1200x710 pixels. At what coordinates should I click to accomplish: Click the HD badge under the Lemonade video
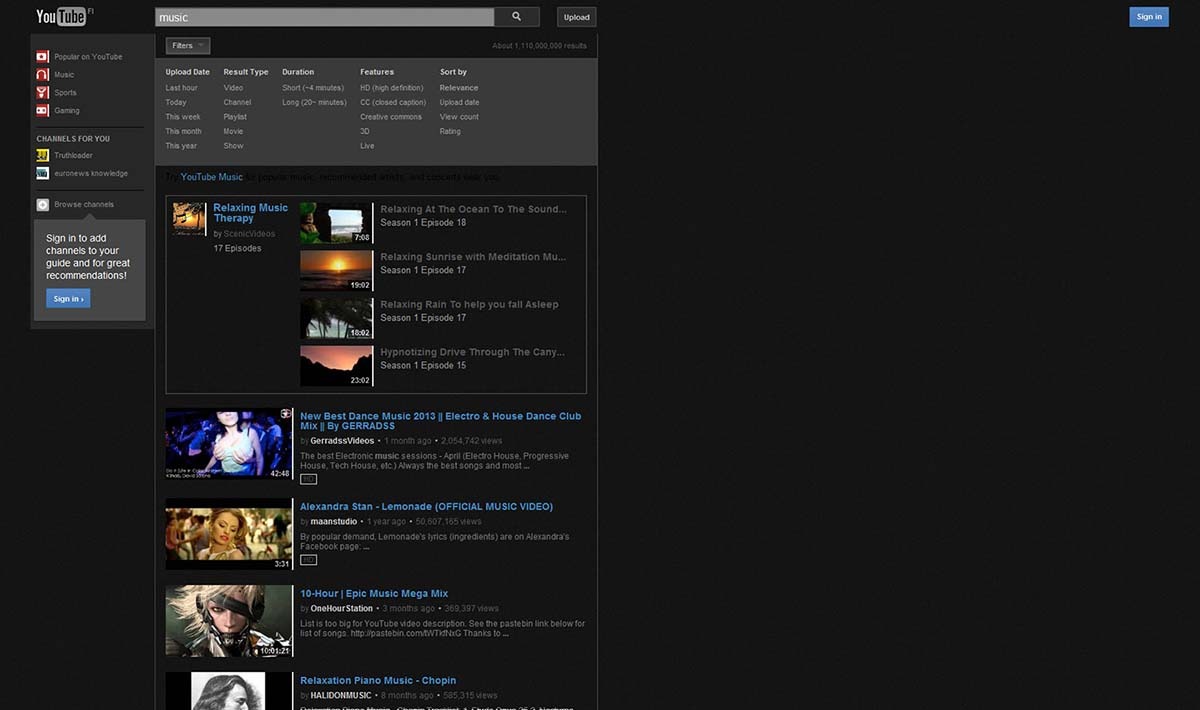[308, 560]
